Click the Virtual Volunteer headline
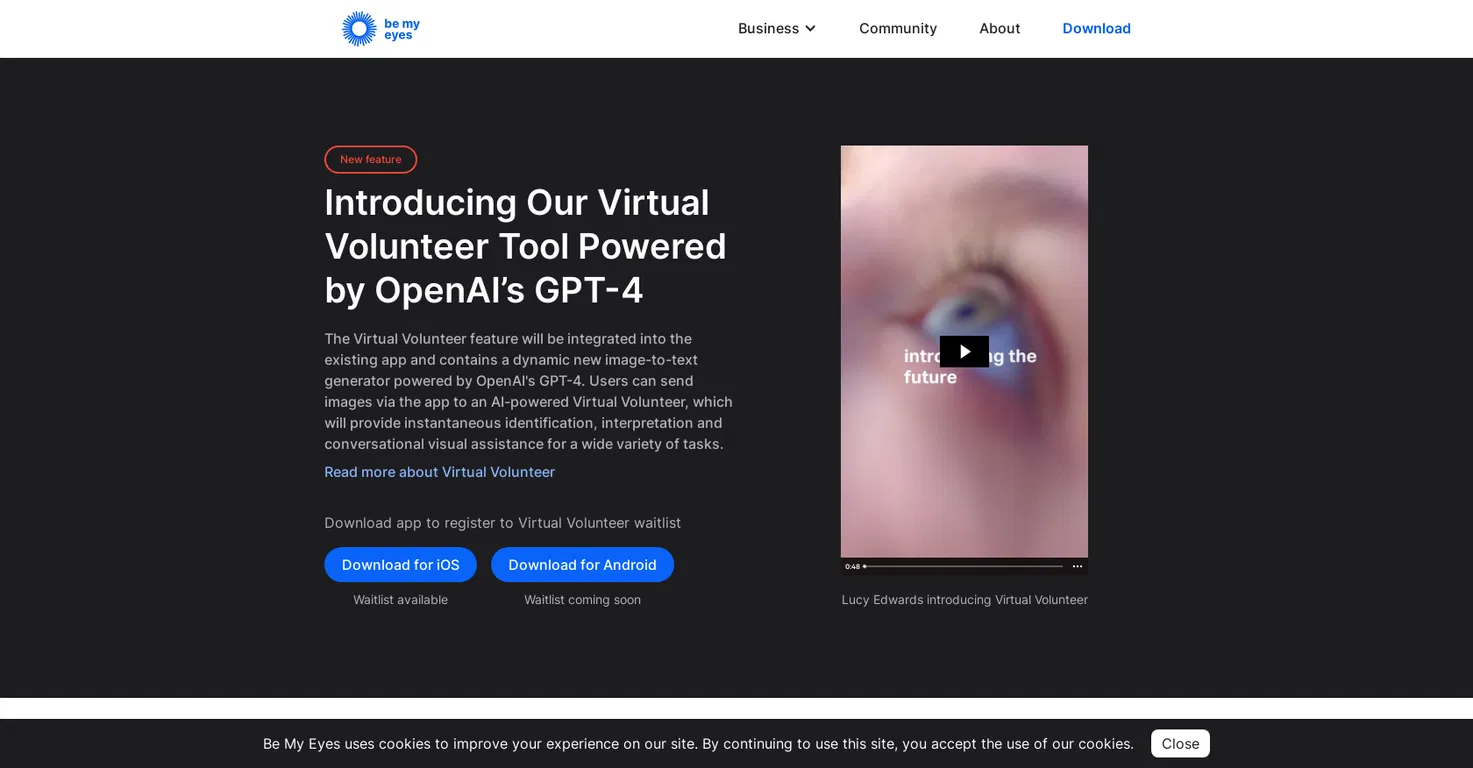Image resolution: width=1473 pixels, height=768 pixels. 525,246
